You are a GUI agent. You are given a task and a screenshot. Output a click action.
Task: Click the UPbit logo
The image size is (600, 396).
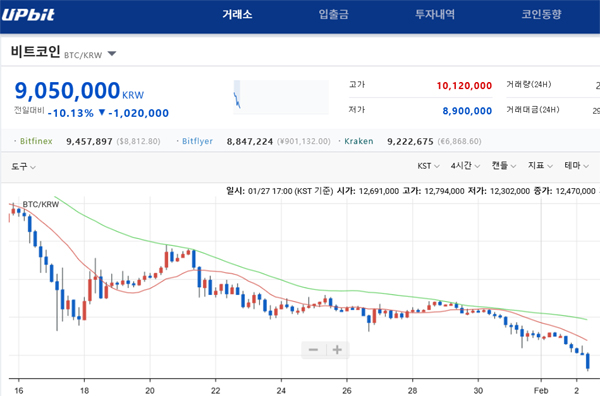[28, 15]
